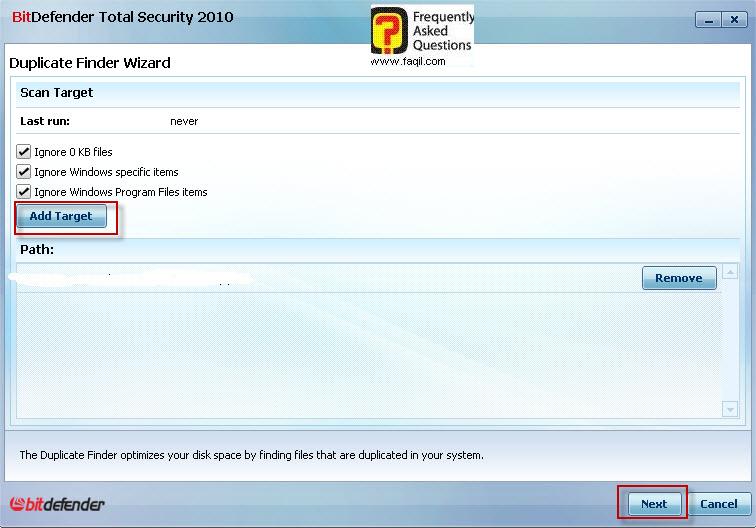Toggle Ignore Windows specific items checkbox
This screenshot has height=528, width=756.
click(24, 172)
